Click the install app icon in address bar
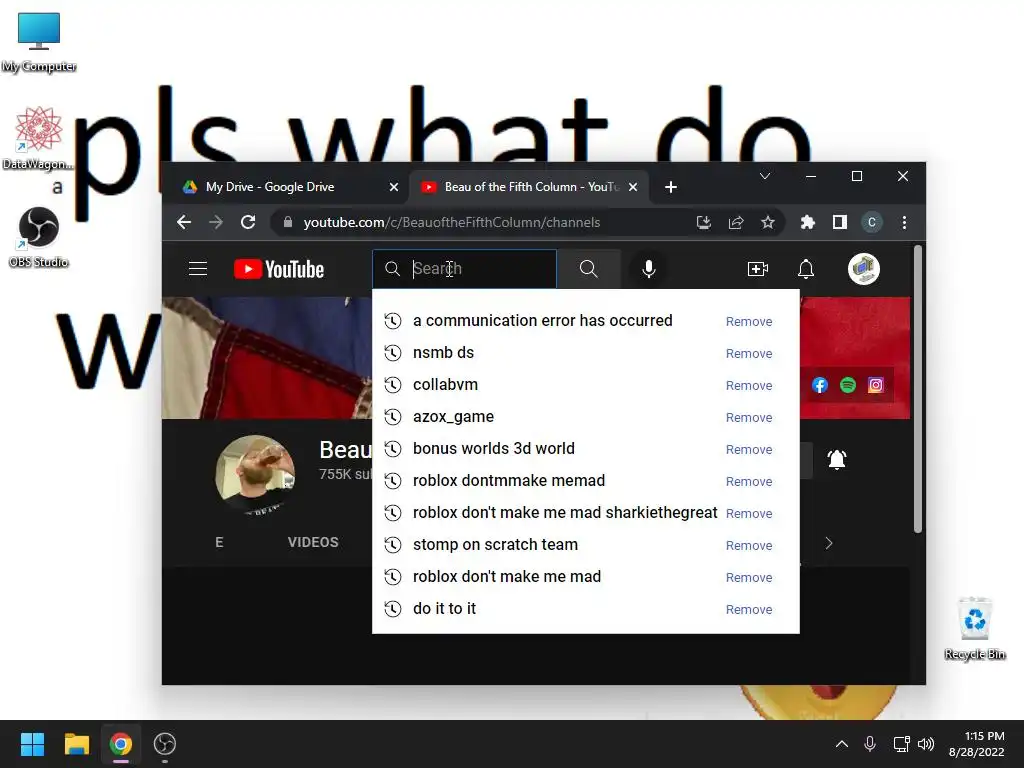1024x768 pixels. [x=703, y=222]
